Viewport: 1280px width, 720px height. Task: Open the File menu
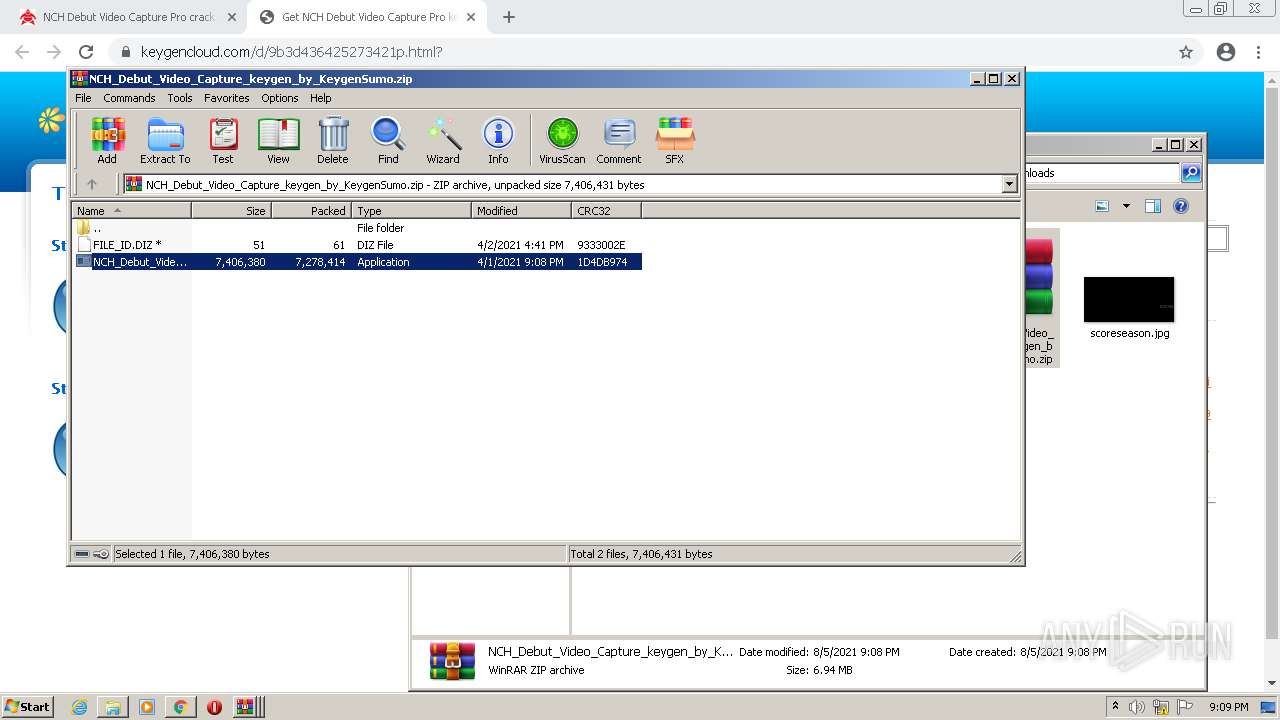point(83,98)
